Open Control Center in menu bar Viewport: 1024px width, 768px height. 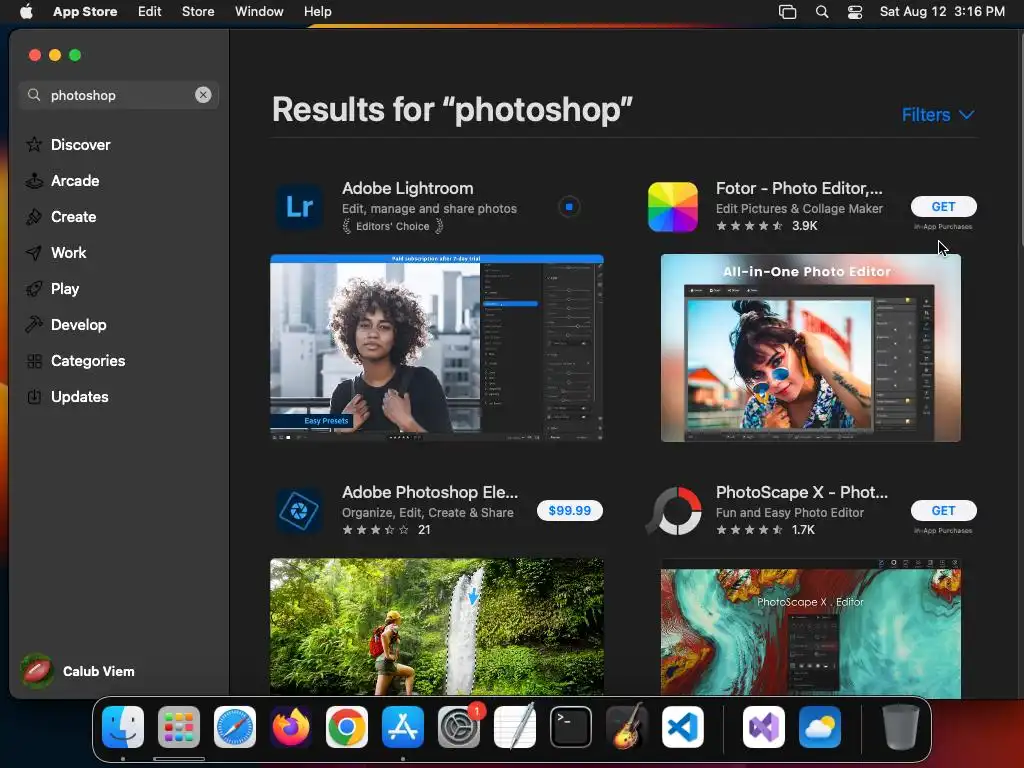pyautogui.click(x=854, y=12)
